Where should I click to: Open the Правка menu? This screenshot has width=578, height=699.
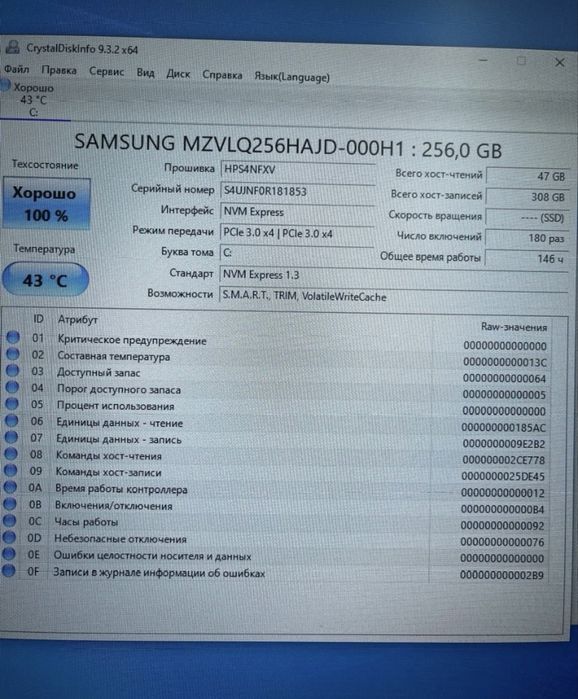pyautogui.click(x=59, y=70)
